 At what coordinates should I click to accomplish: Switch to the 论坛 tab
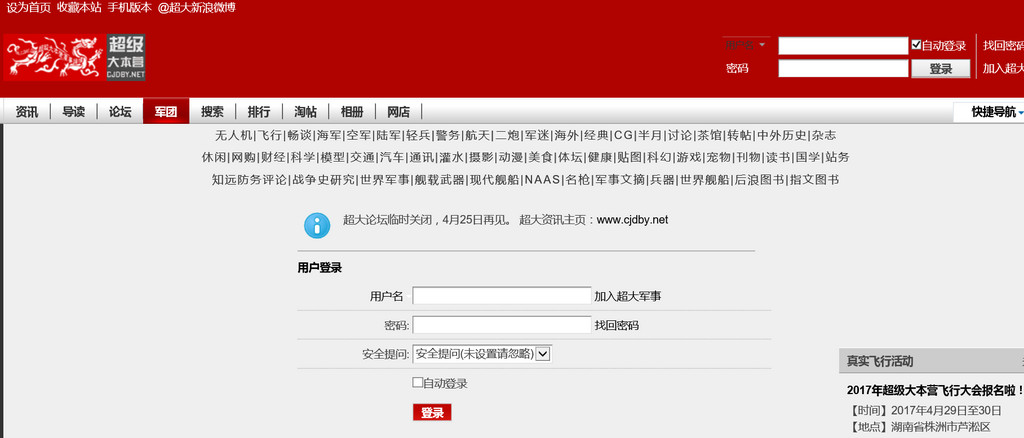click(120, 112)
